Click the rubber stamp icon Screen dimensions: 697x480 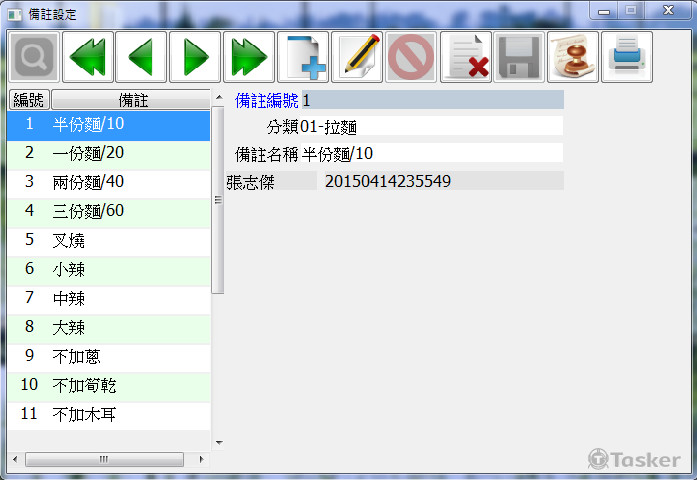[x=573, y=57]
